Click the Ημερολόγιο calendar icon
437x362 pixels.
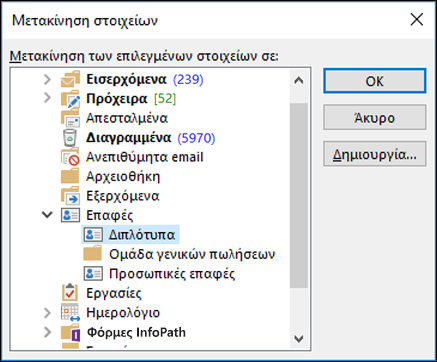coord(70,313)
